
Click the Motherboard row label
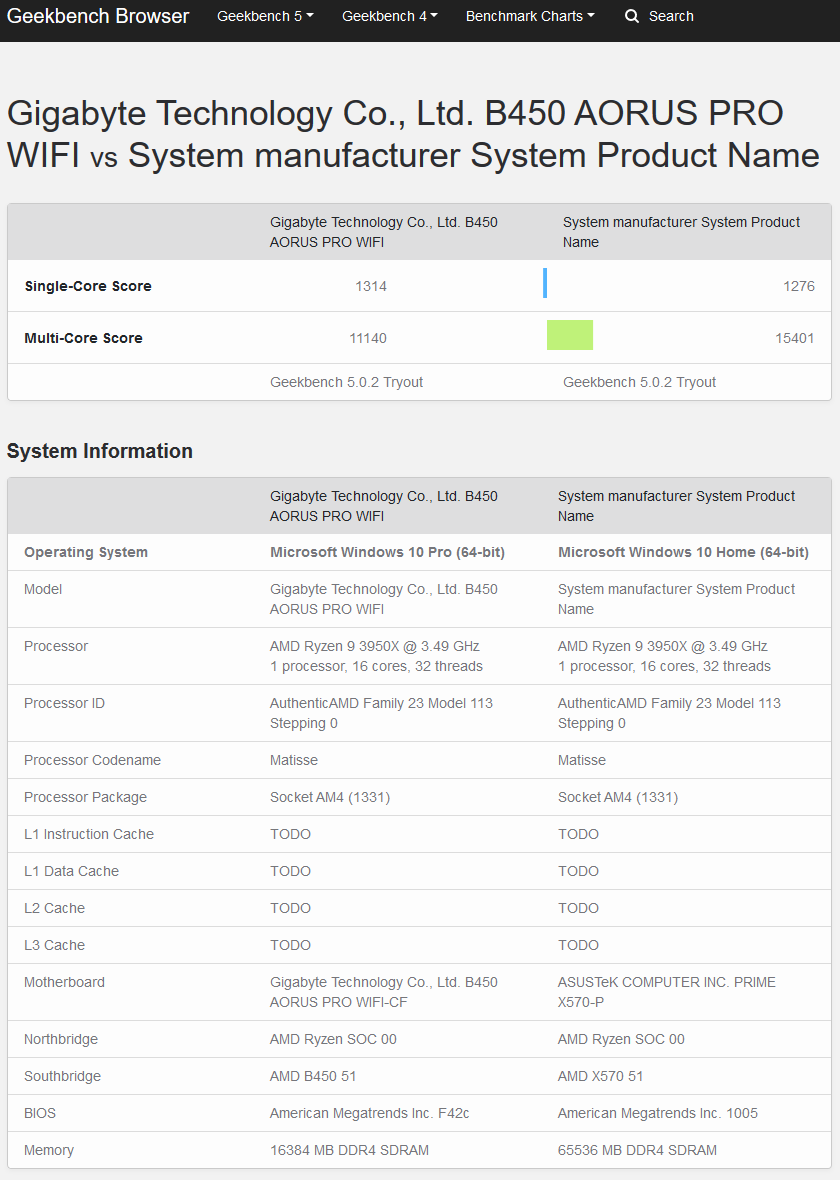(65, 982)
